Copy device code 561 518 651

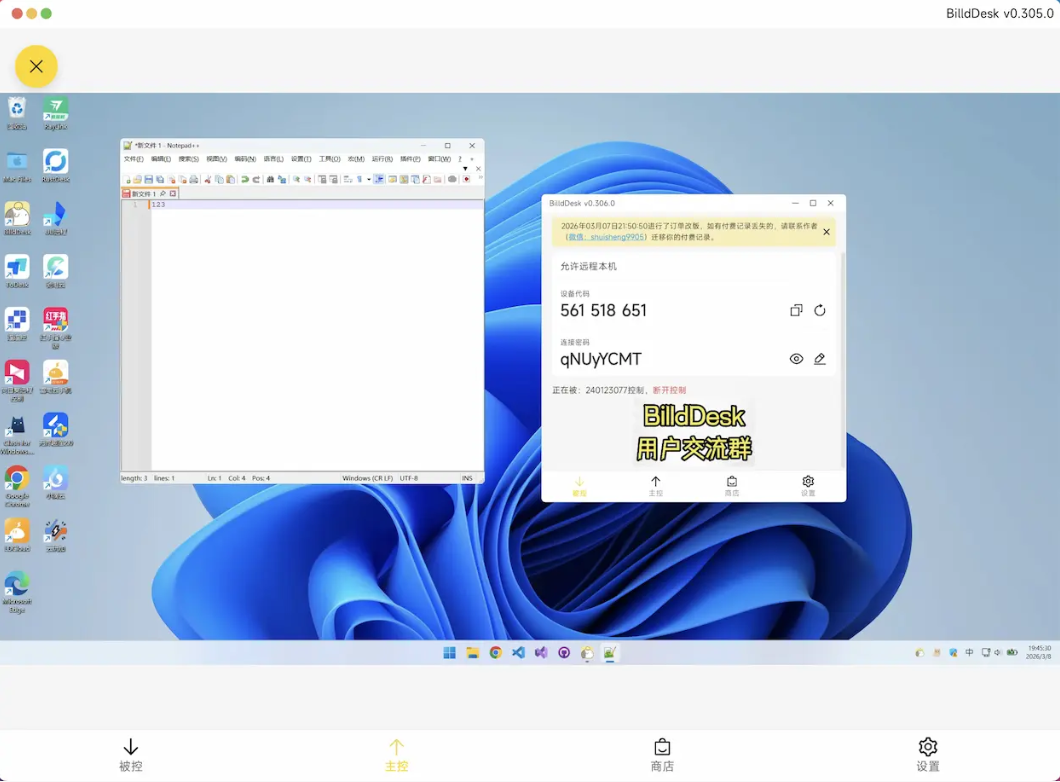(796, 310)
